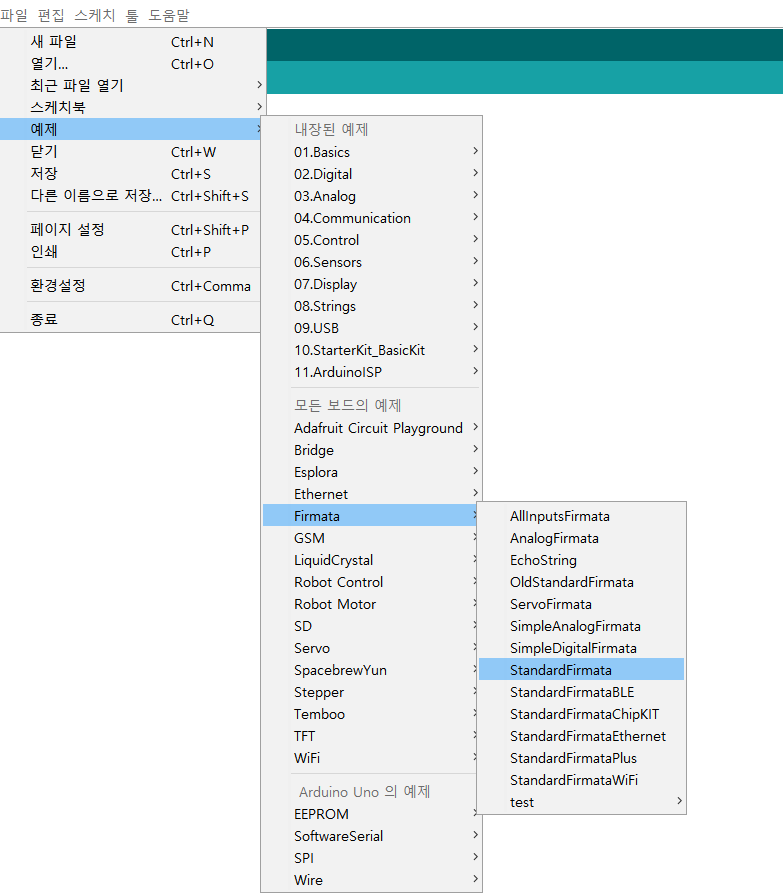This screenshot has height=894, width=783.
Task: Open the 툴 menu
Action: coord(132,15)
